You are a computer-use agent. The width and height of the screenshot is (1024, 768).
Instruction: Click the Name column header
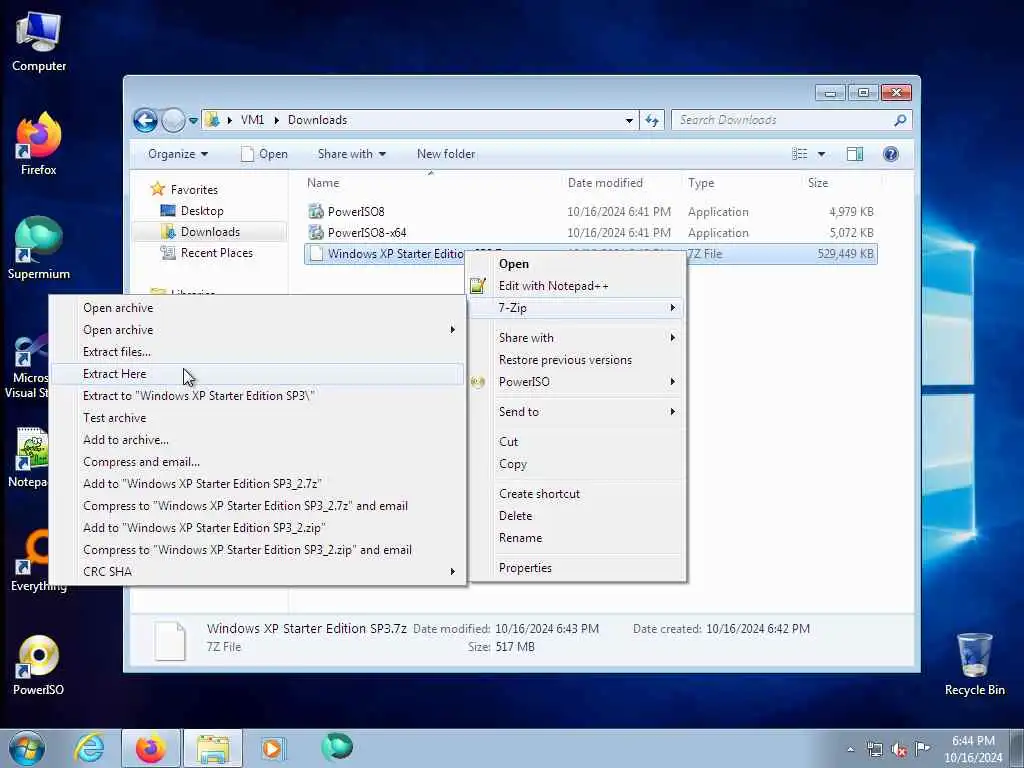[x=431, y=183]
